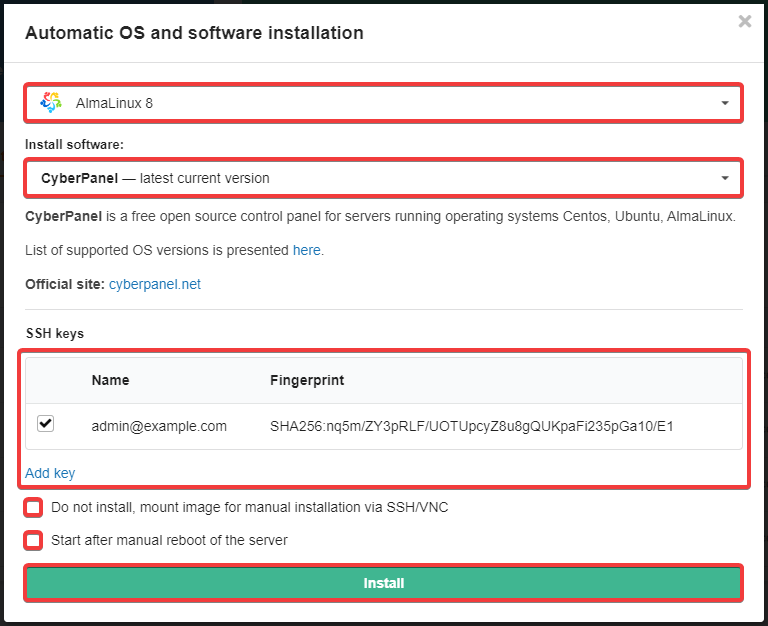The image size is (768, 626).
Task: Close the installation dialog with the X
Action: 744,21
